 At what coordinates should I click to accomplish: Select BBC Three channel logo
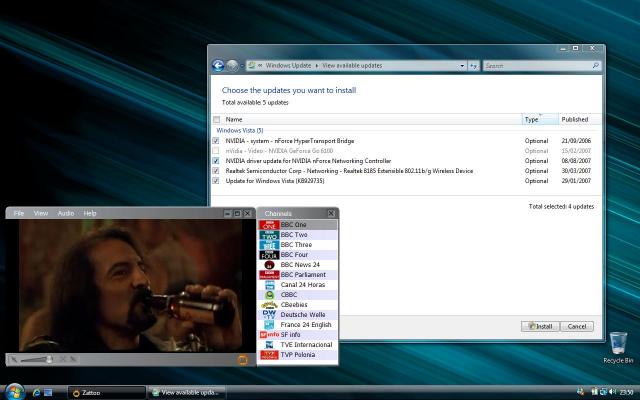click(269, 244)
